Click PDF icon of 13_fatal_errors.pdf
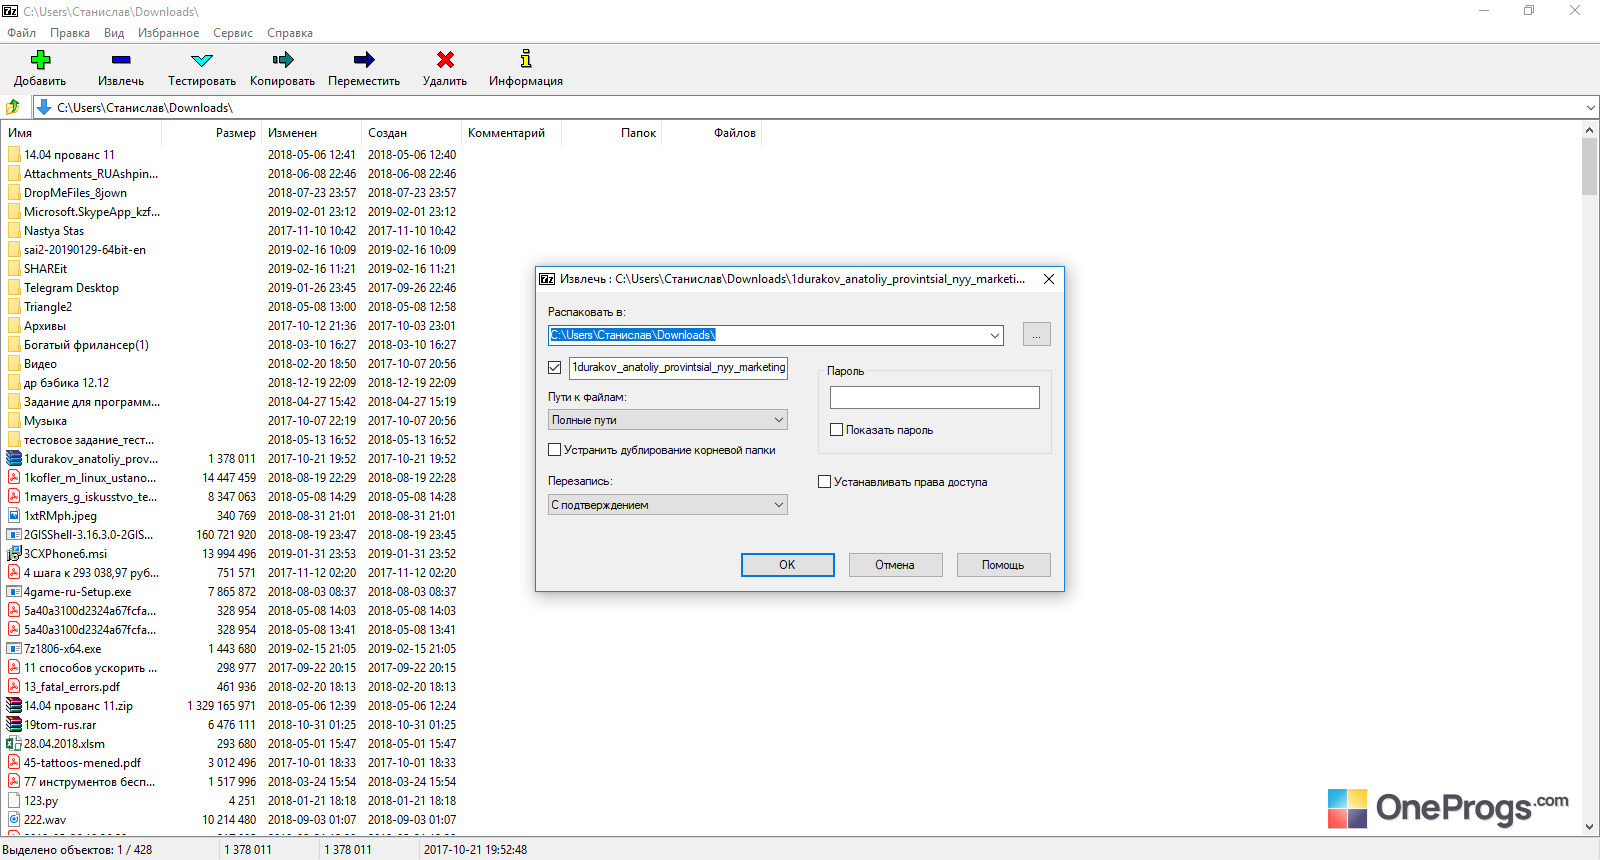 pyautogui.click(x=14, y=687)
